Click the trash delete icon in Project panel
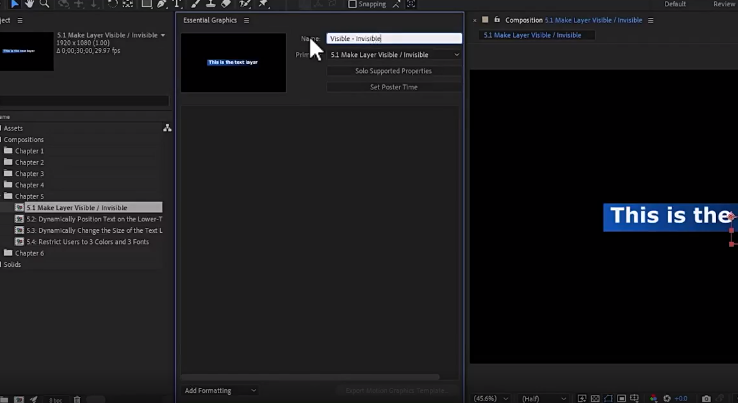The width and height of the screenshot is (738, 403). click(x=77, y=399)
